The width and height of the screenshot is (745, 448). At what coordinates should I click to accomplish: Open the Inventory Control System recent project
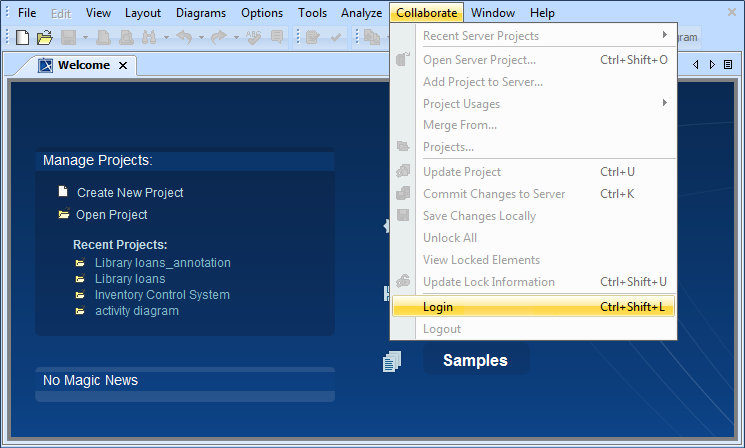[162, 295]
